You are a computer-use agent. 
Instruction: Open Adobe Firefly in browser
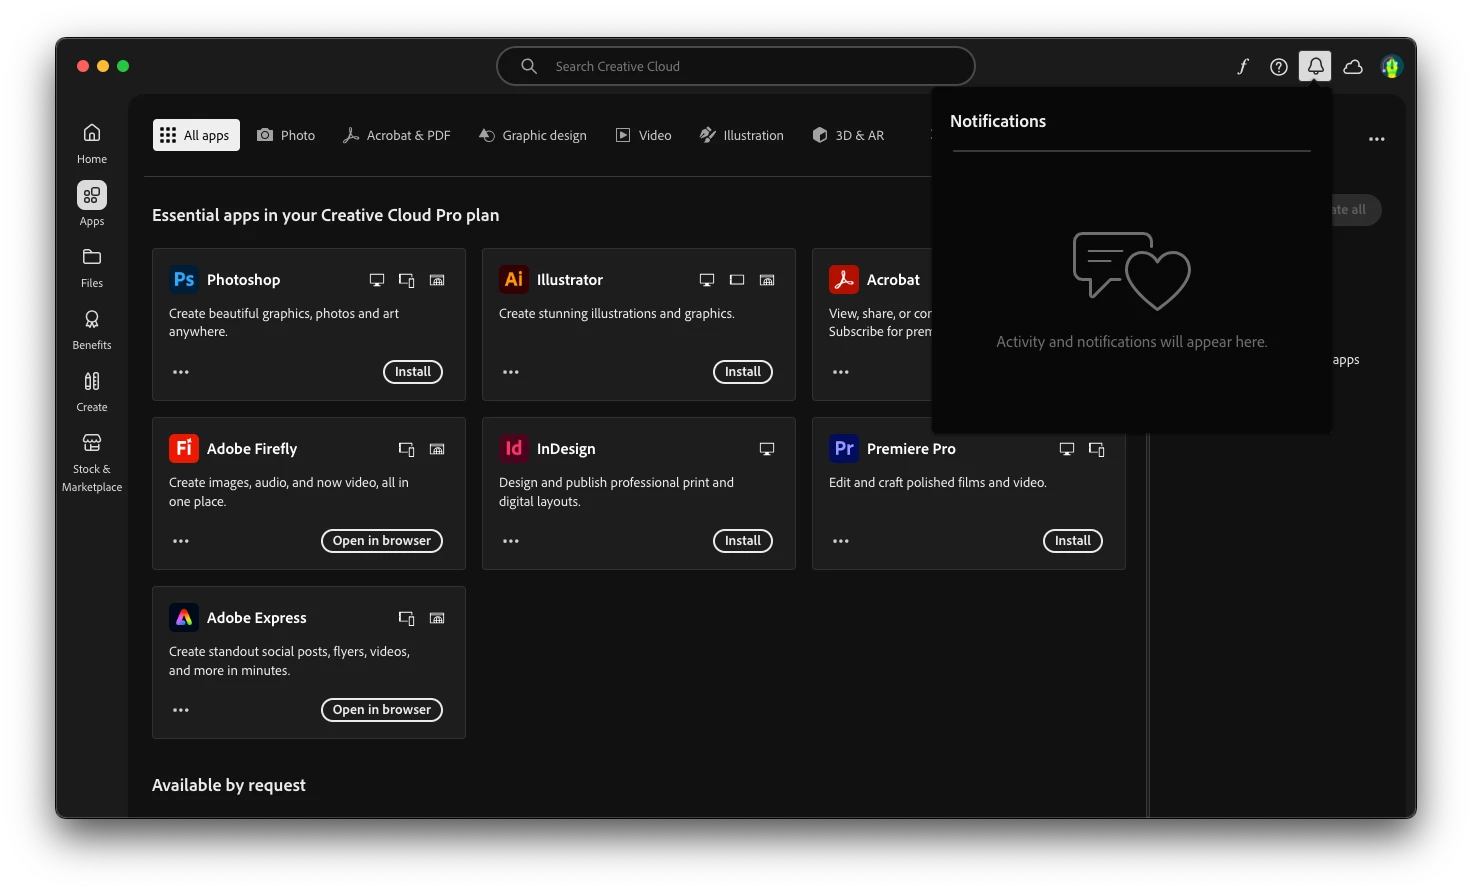click(x=382, y=541)
